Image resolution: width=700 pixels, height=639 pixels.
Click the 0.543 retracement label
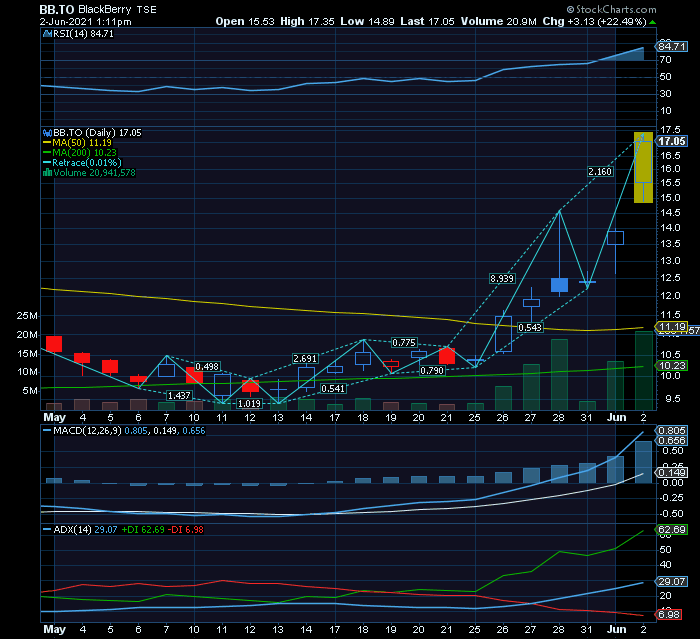pos(530,328)
